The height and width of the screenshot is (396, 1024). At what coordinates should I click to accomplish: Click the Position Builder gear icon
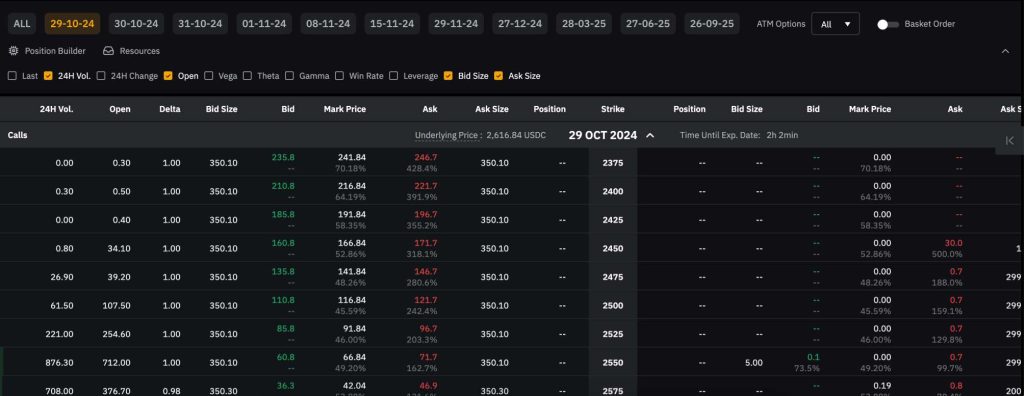[x=13, y=50]
